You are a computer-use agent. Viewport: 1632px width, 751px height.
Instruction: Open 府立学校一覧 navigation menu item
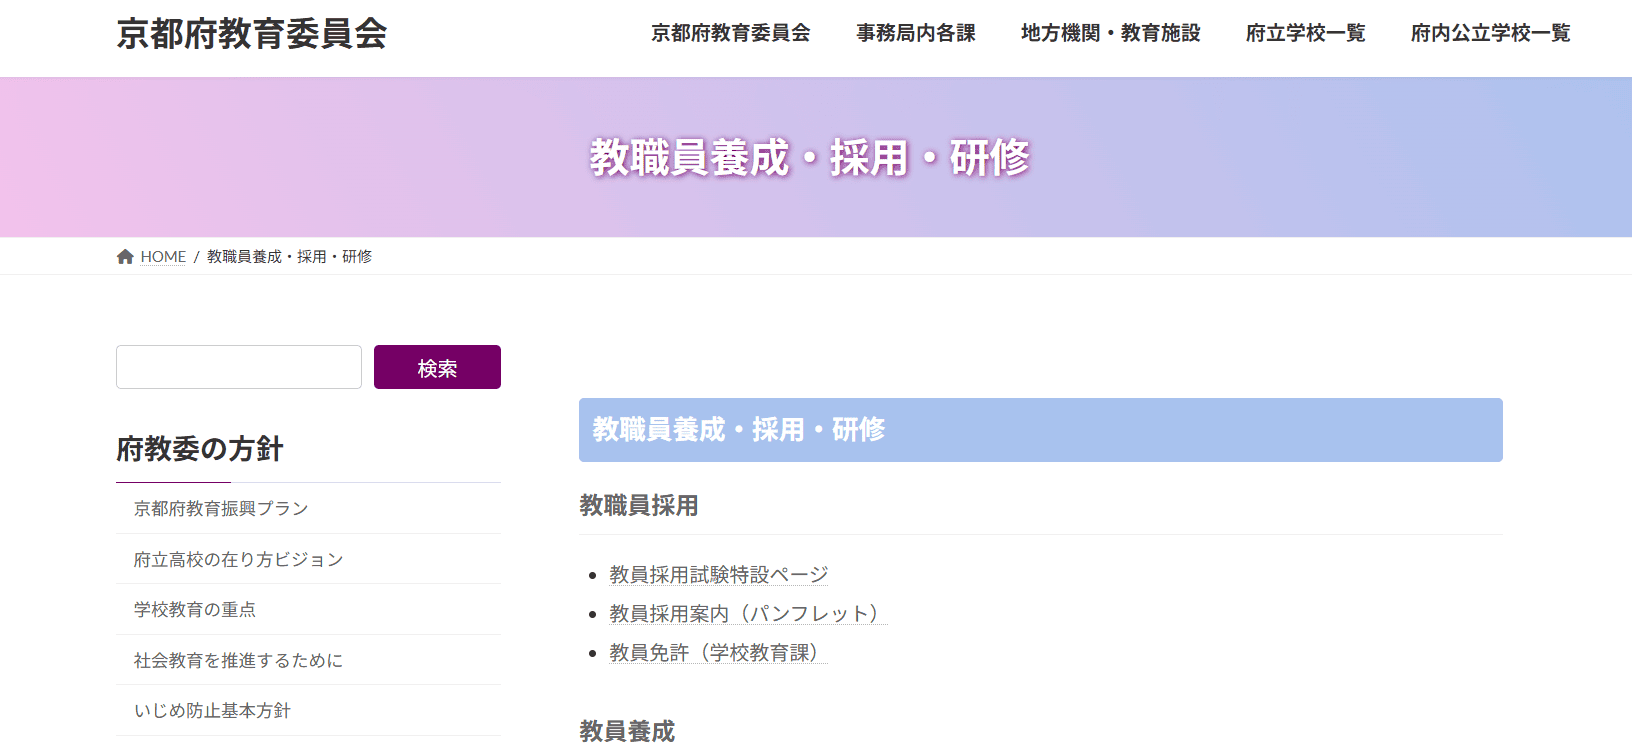tap(1306, 33)
